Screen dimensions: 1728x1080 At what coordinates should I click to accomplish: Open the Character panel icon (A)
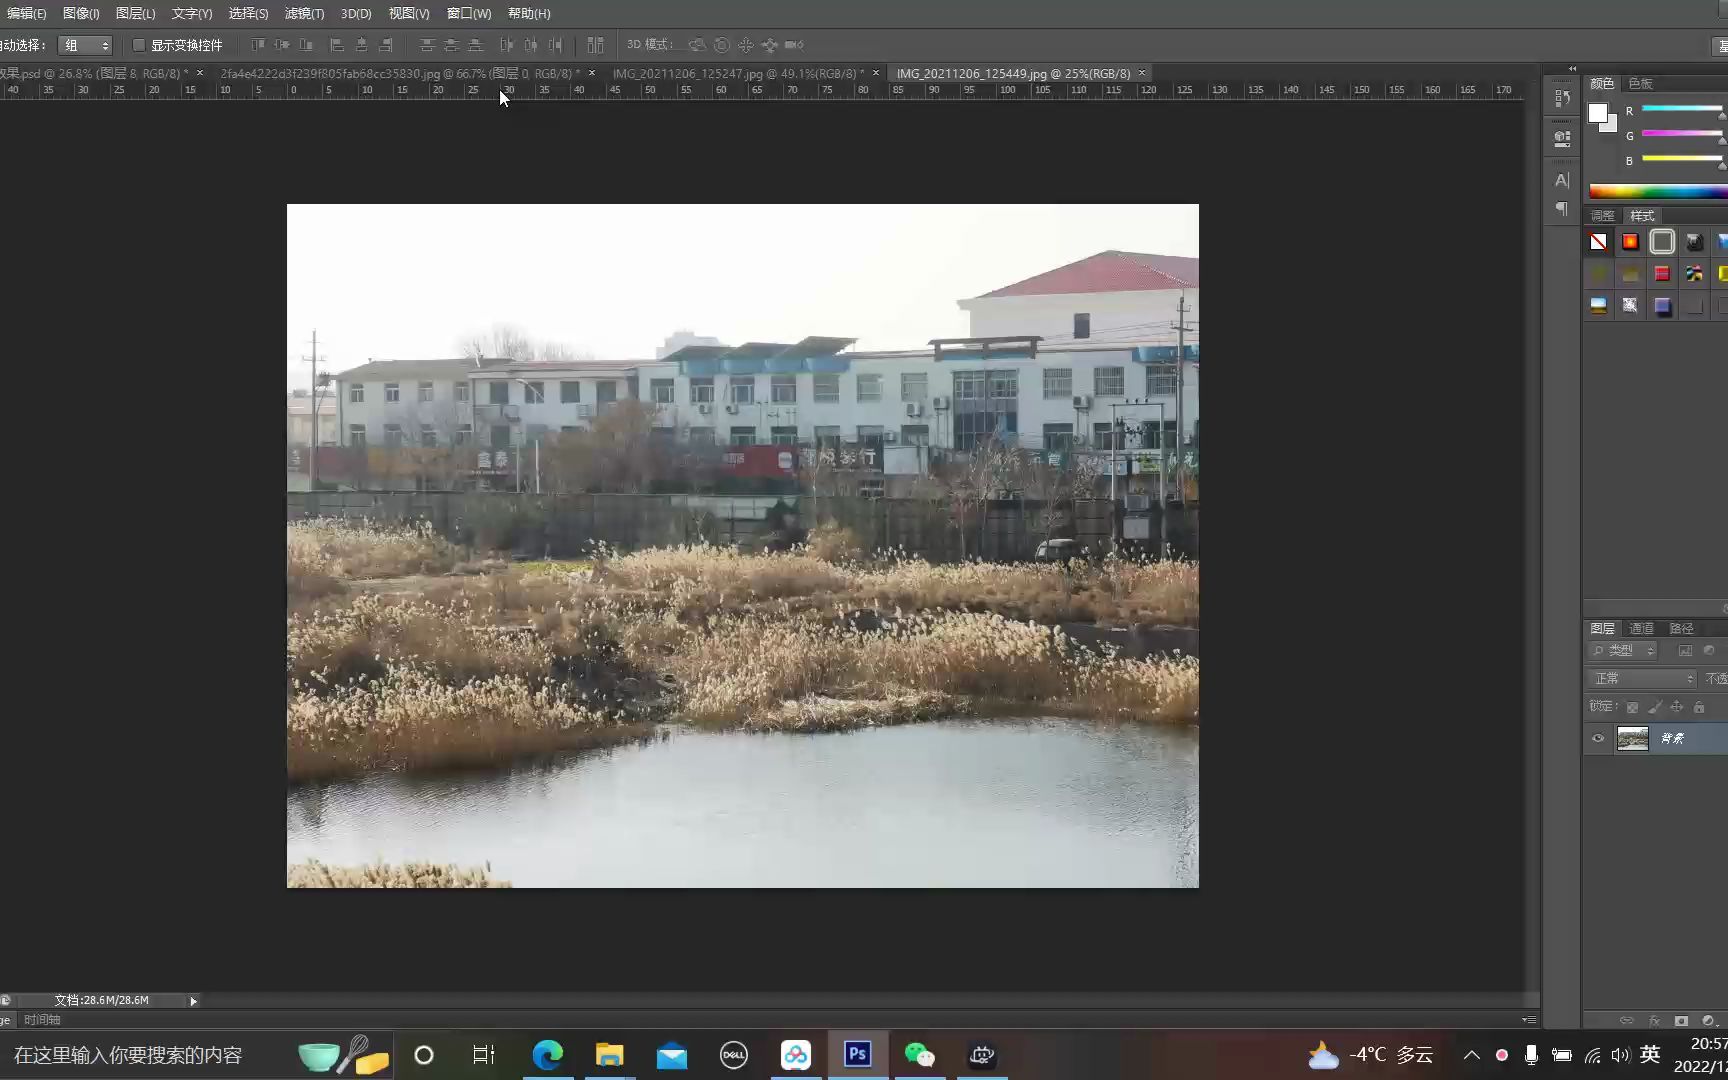click(1562, 180)
